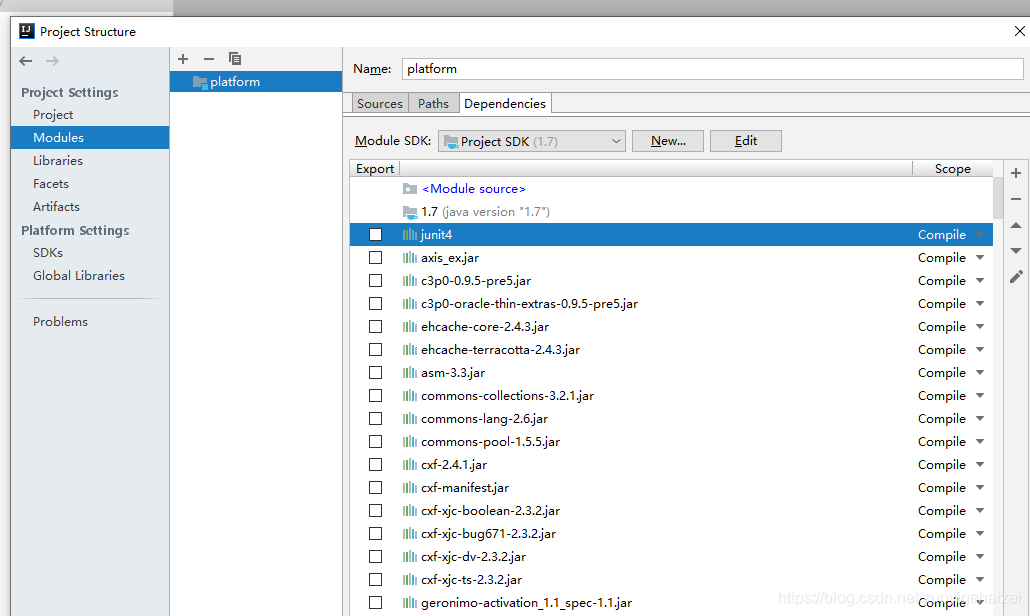
Task: Change scope of ehcache-core-2.4.3.jar
Action: coord(980,326)
